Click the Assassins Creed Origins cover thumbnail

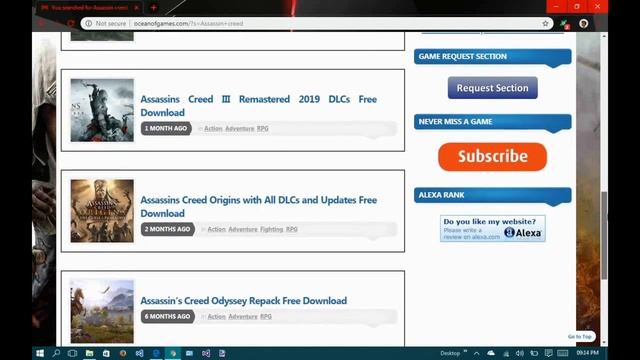click(x=102, y=211)
